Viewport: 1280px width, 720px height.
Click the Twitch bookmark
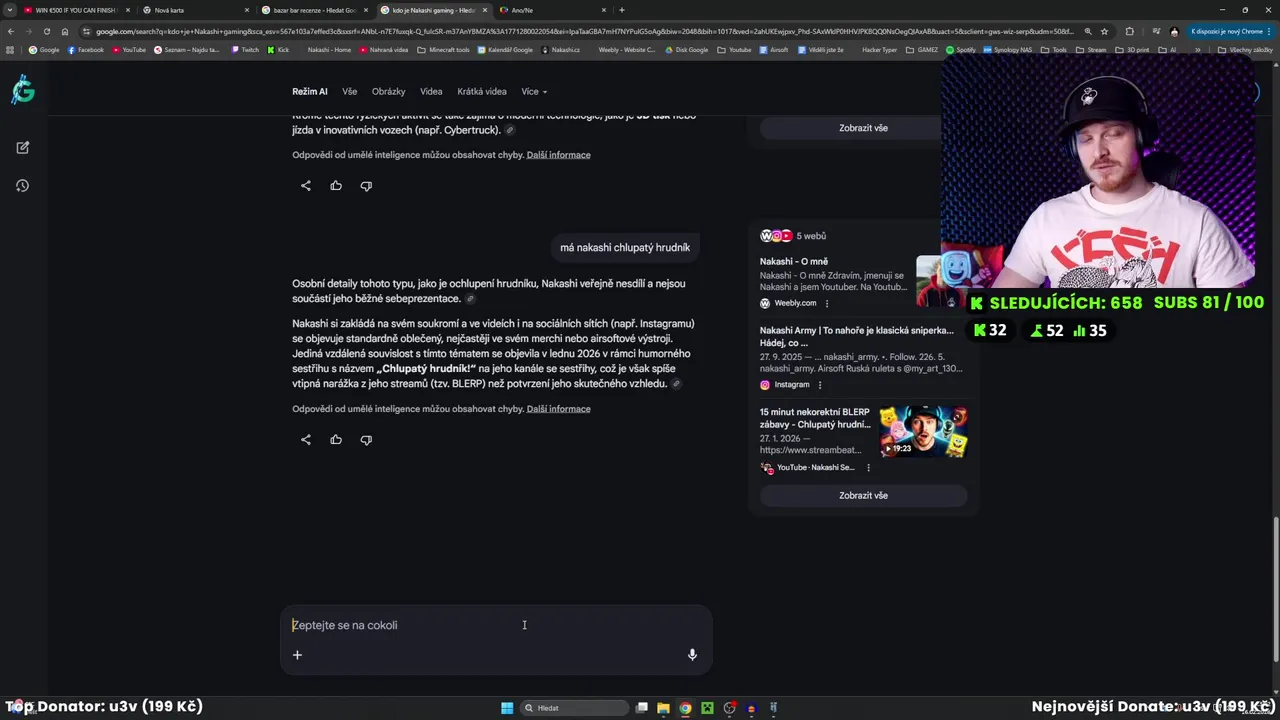[x=245, y=49]
